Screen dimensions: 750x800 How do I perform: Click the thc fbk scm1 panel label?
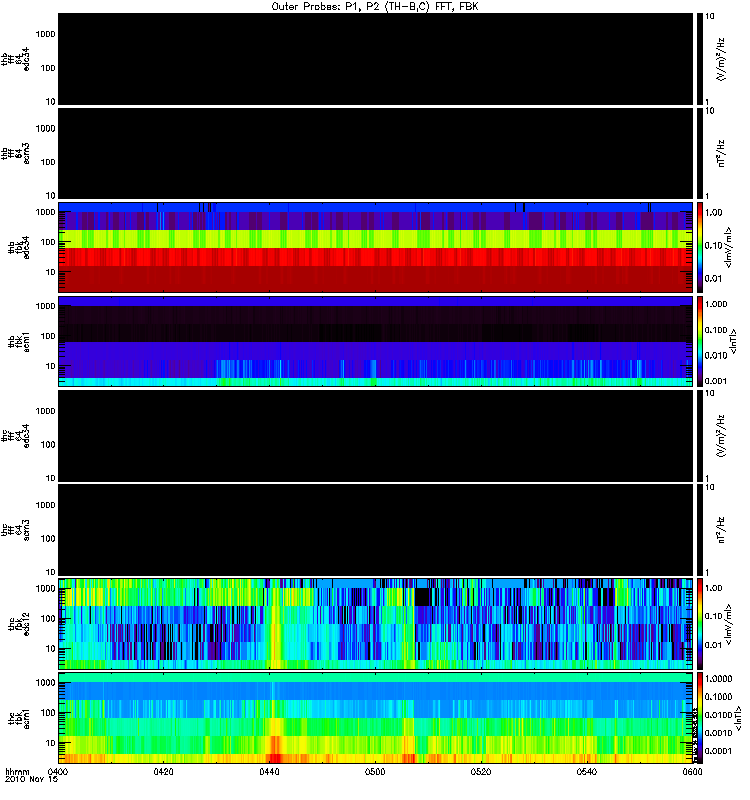(19, 718)
